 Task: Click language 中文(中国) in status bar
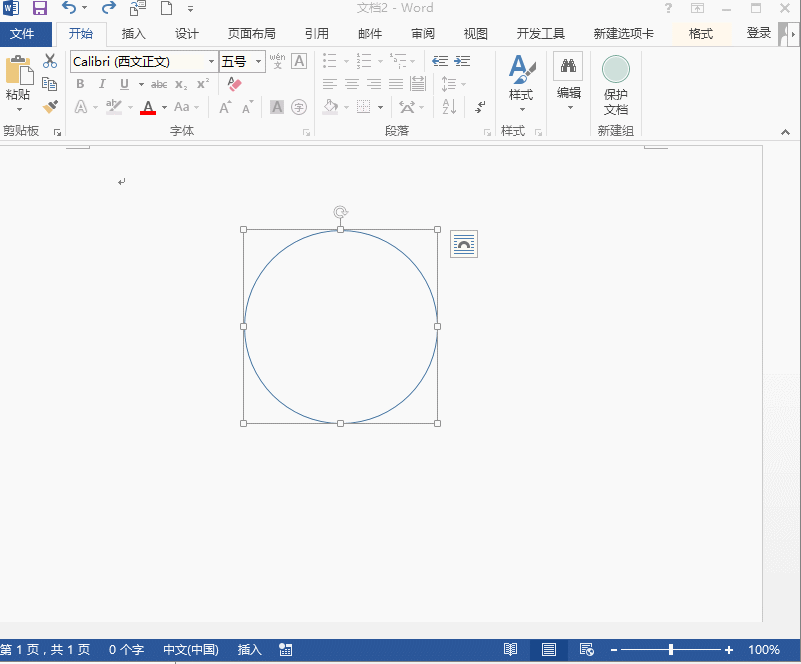click(191, 650)
